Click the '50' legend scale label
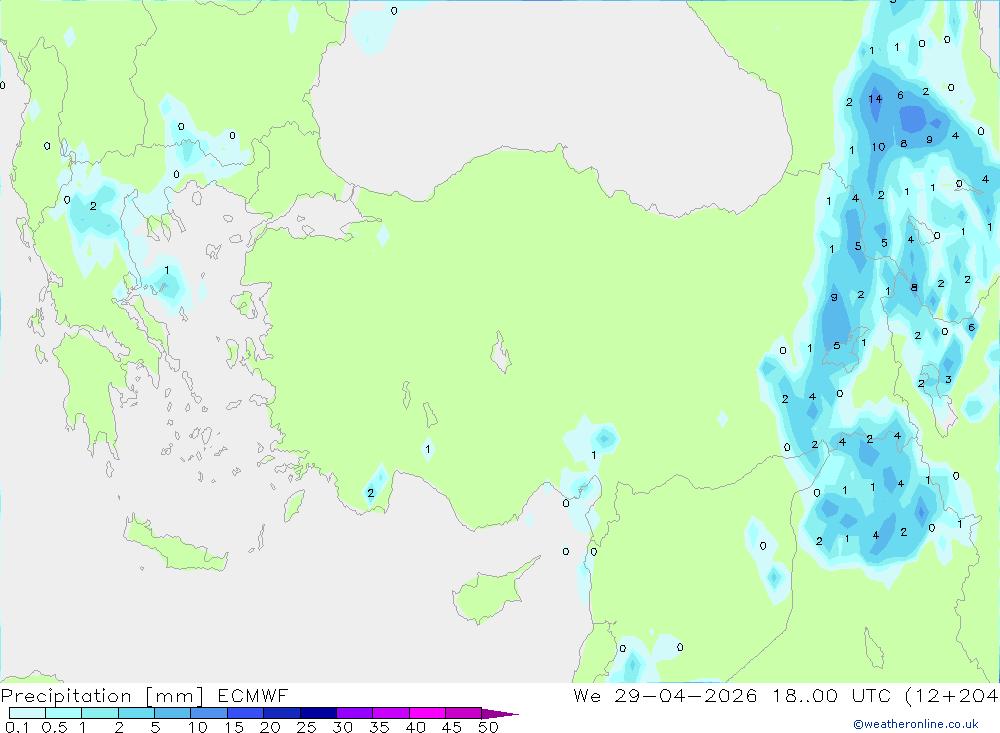Viewport: 1000px width, 733px height. [x=488, y=727]
